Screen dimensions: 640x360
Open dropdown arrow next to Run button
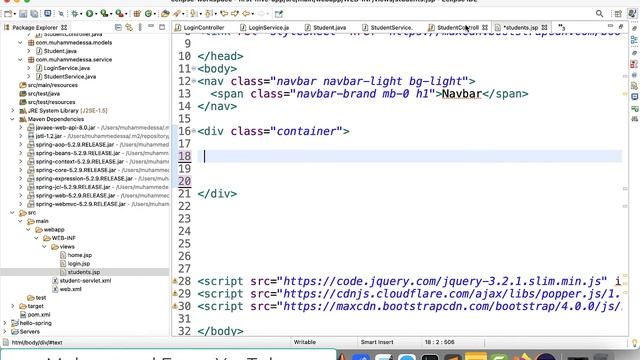click(96, 14)
